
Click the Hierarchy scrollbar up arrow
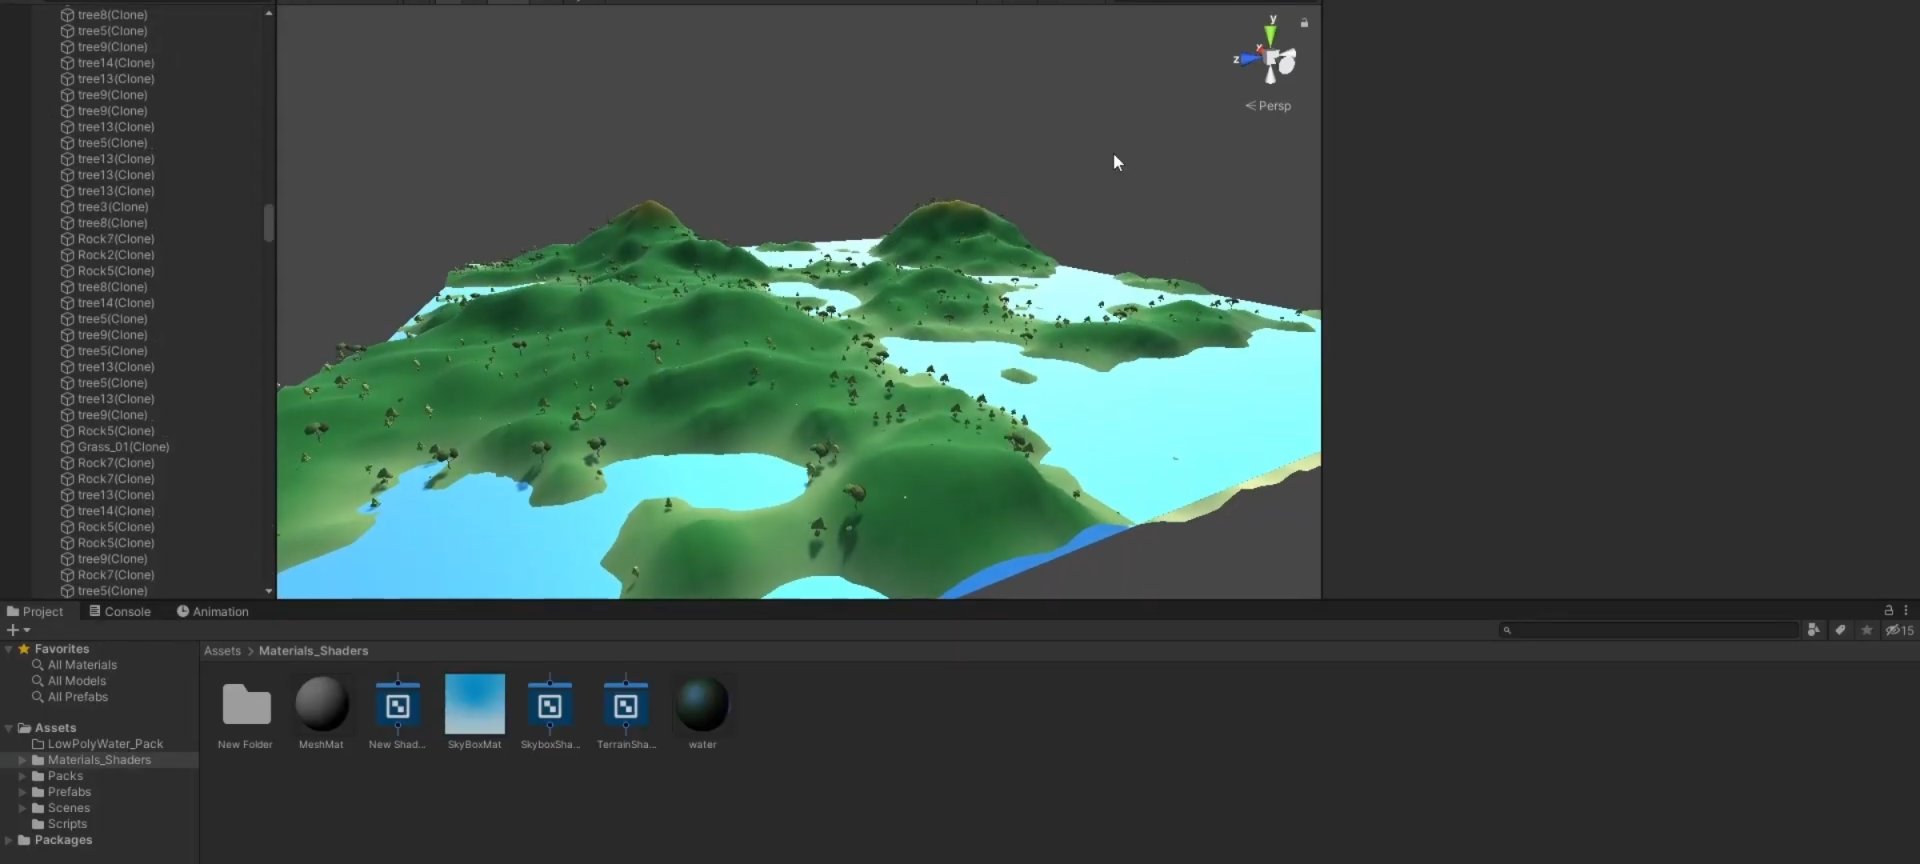click(x=268, y=13)
